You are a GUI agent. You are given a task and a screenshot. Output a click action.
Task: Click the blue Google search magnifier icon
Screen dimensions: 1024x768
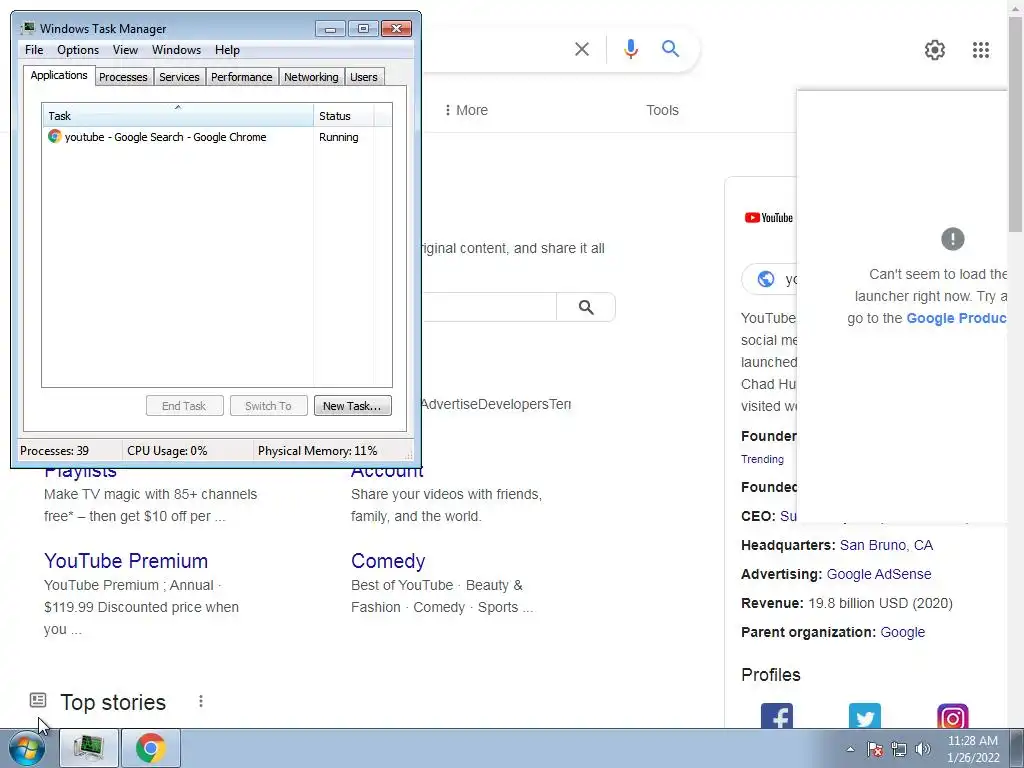(670, 48)
